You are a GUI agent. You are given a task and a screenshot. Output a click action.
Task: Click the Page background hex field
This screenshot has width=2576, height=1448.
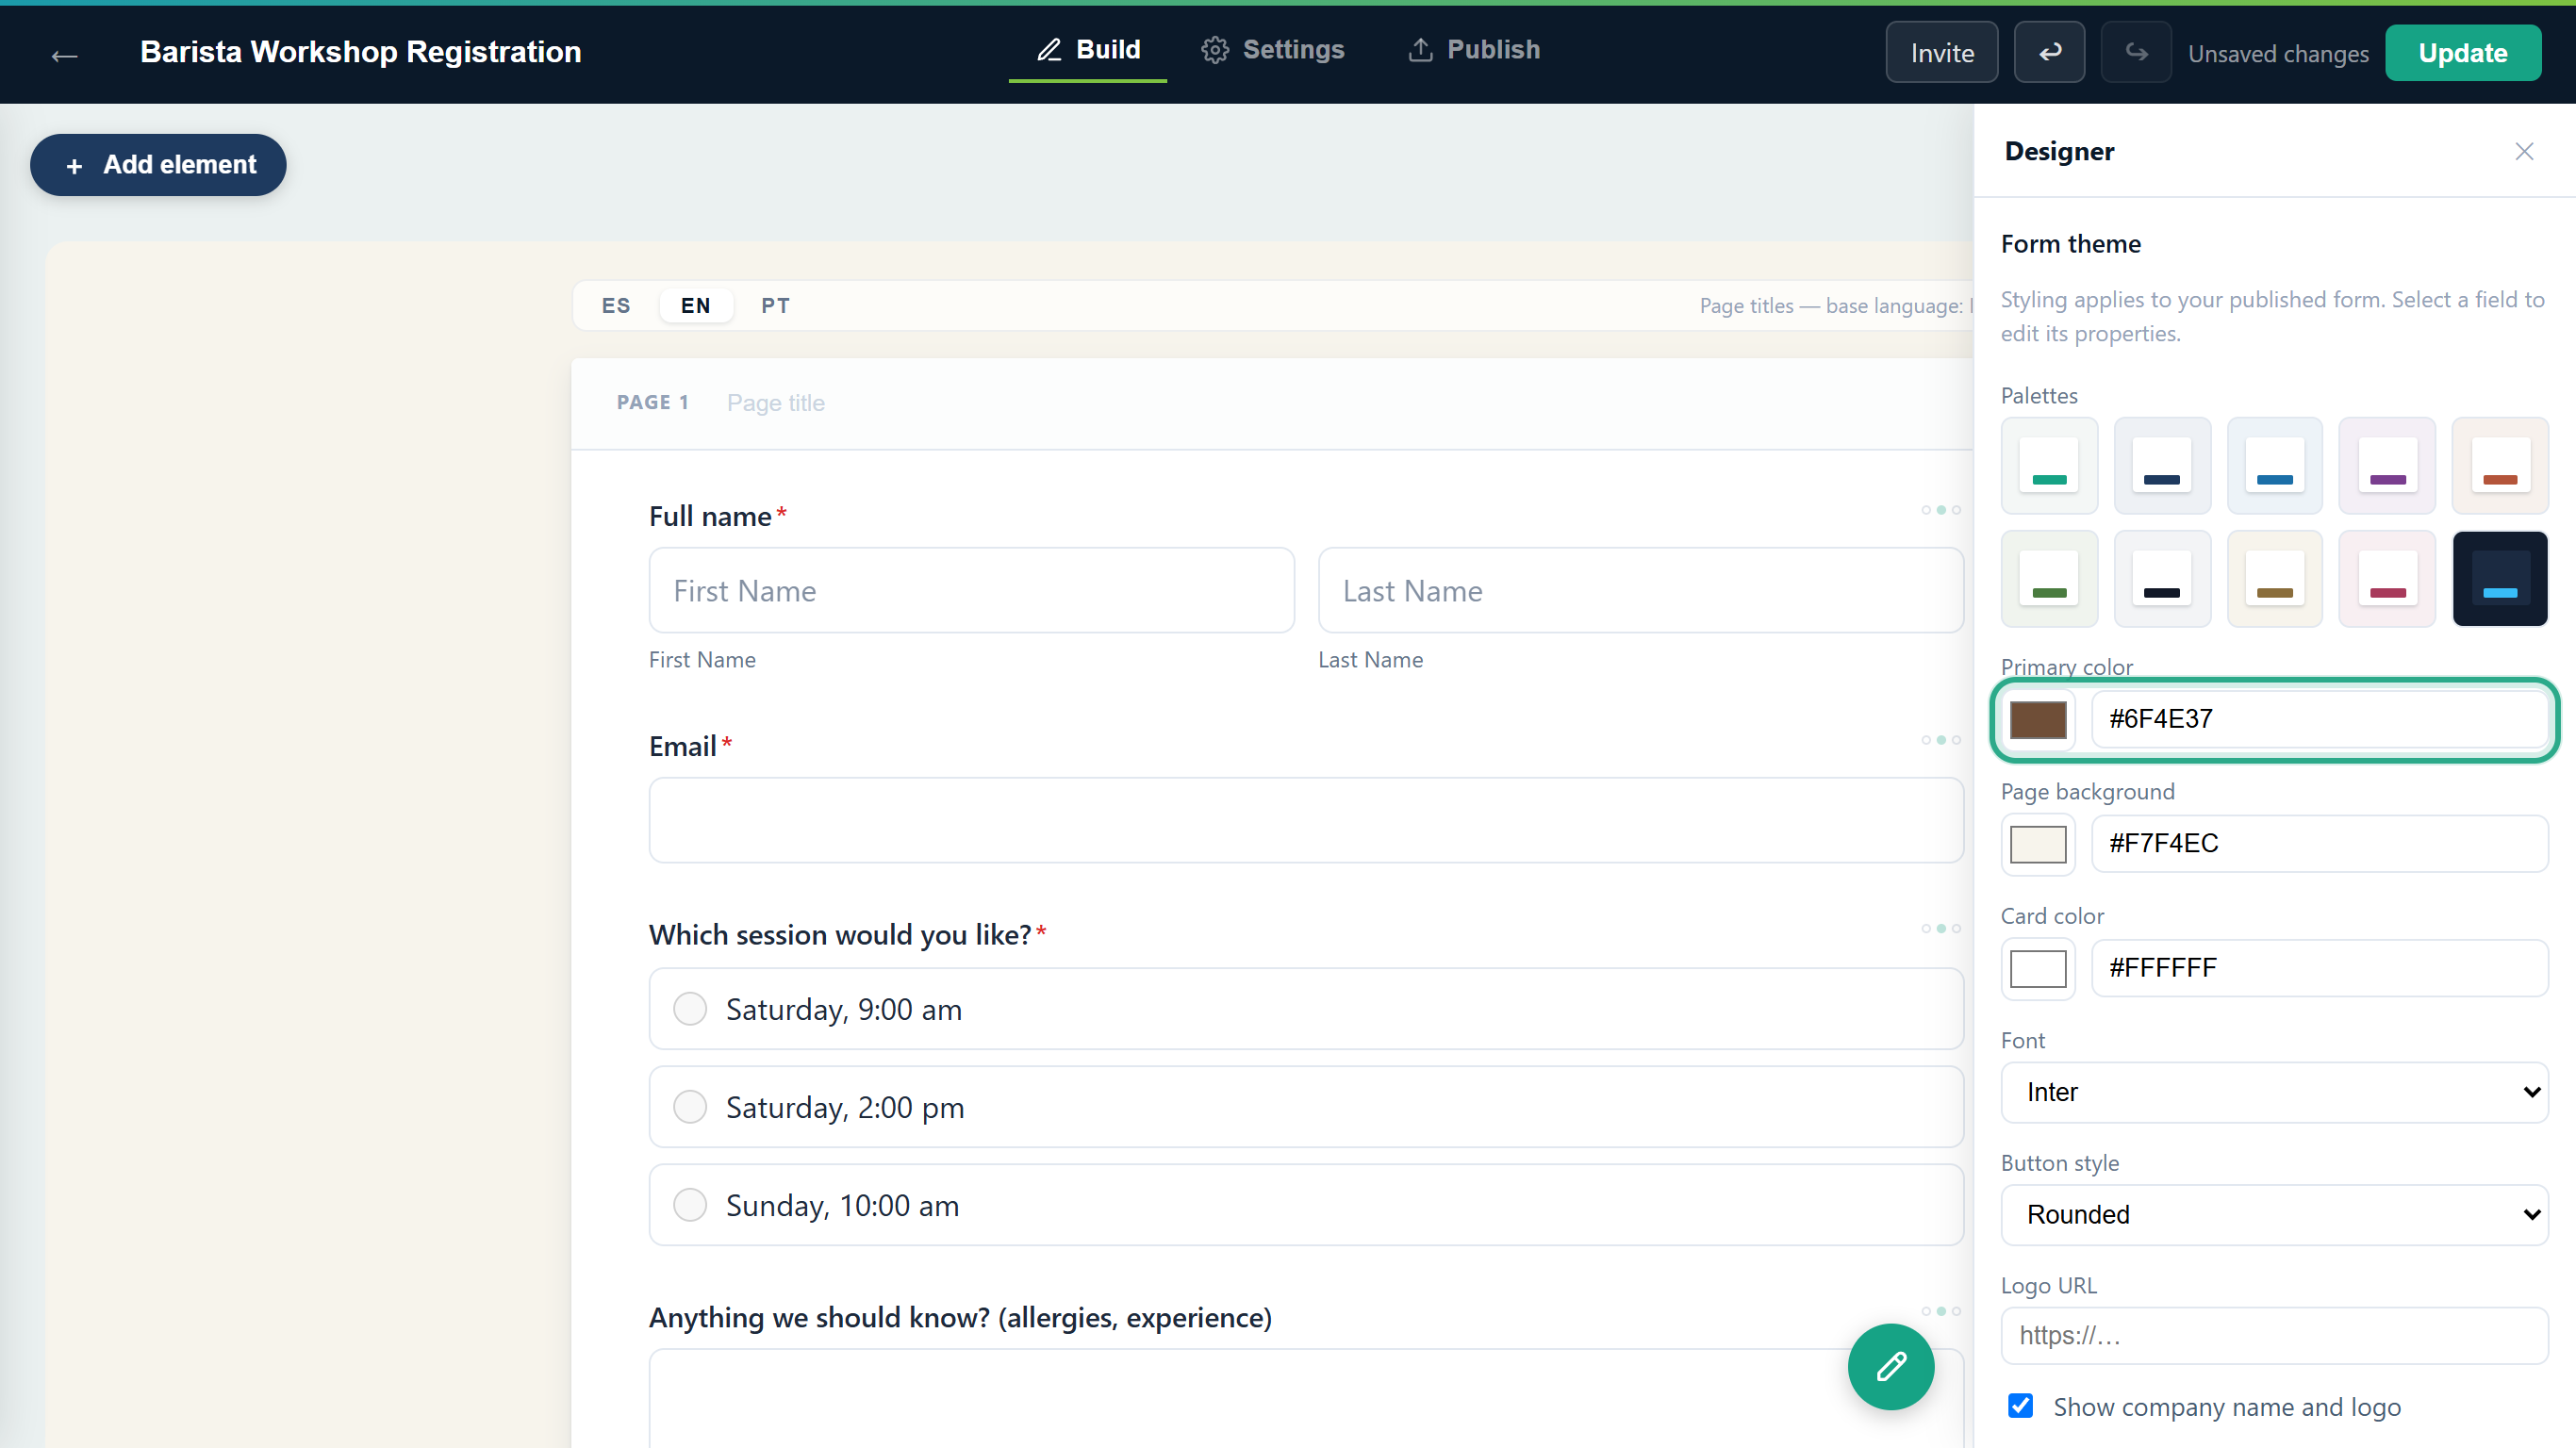coord(2319,843)
